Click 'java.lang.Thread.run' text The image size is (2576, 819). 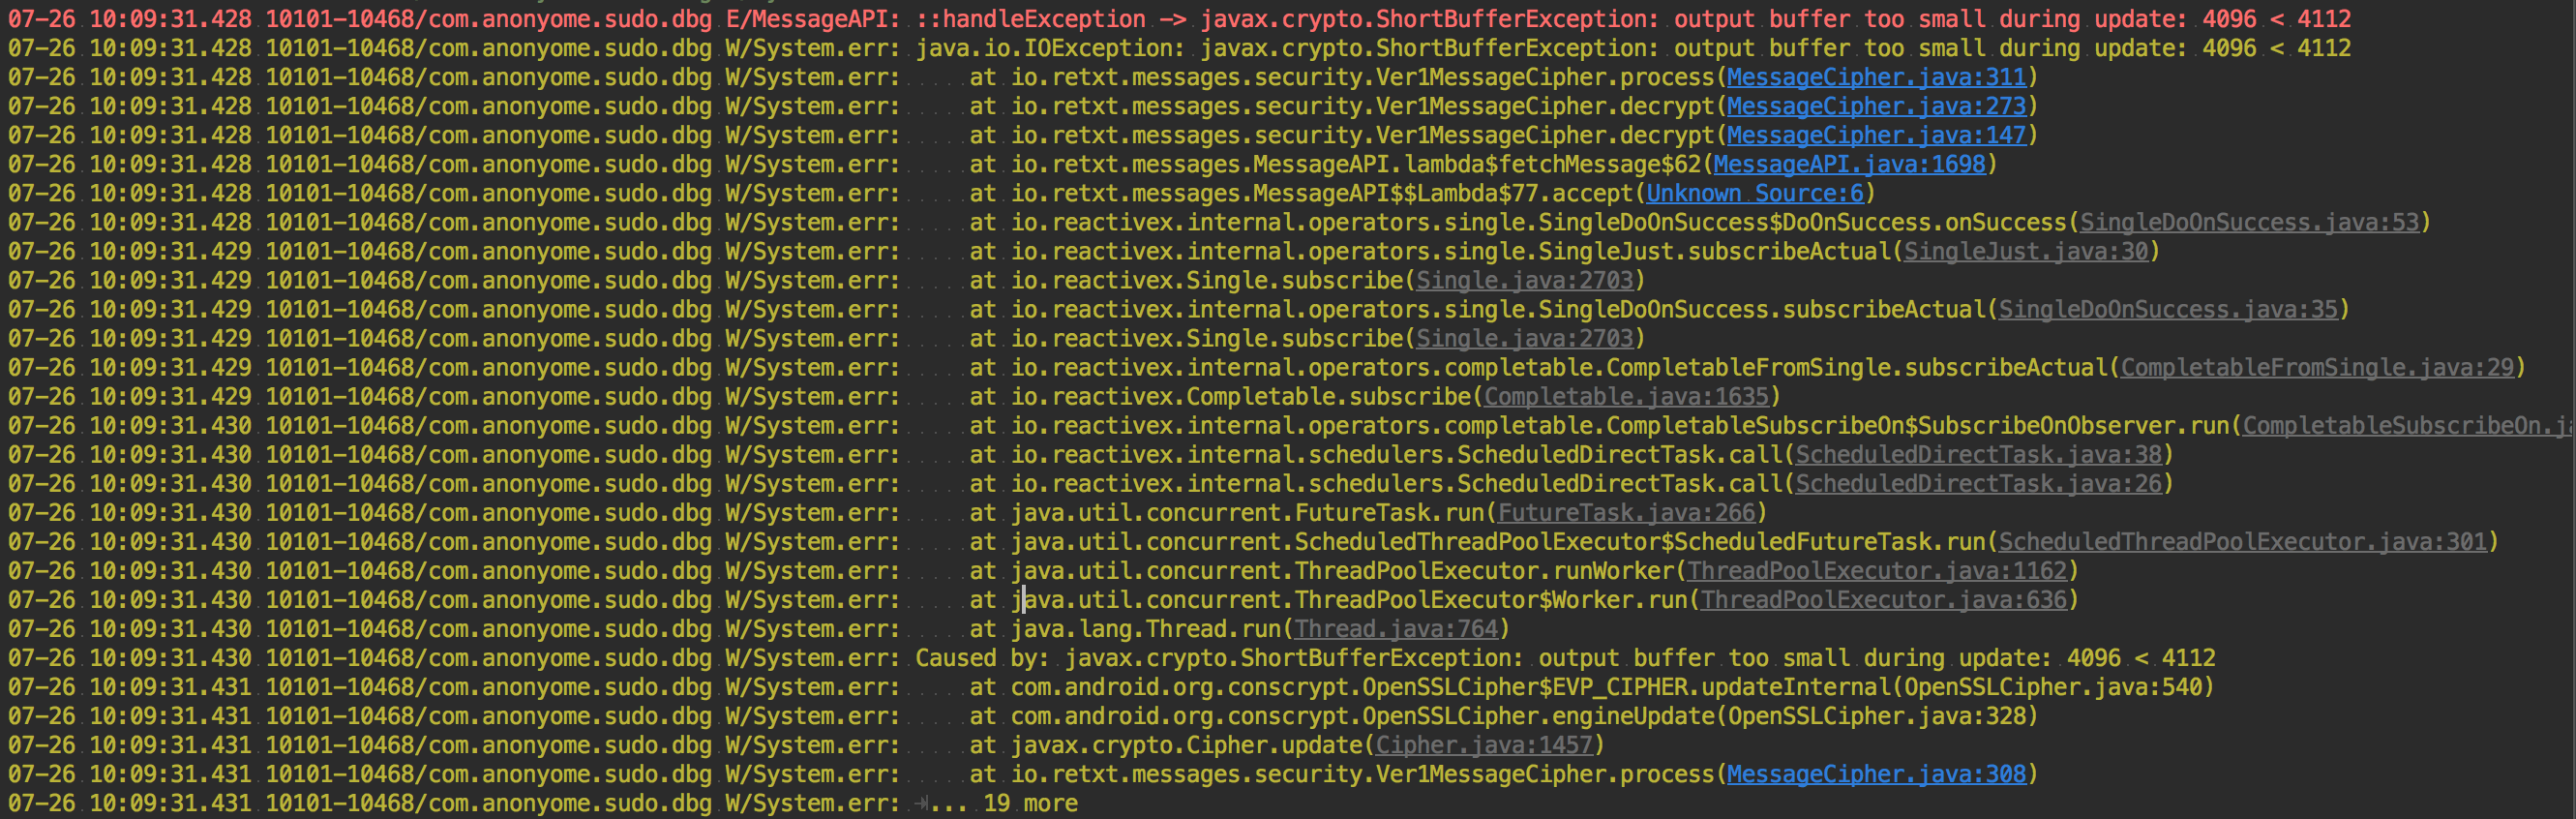coord(1146,628)
